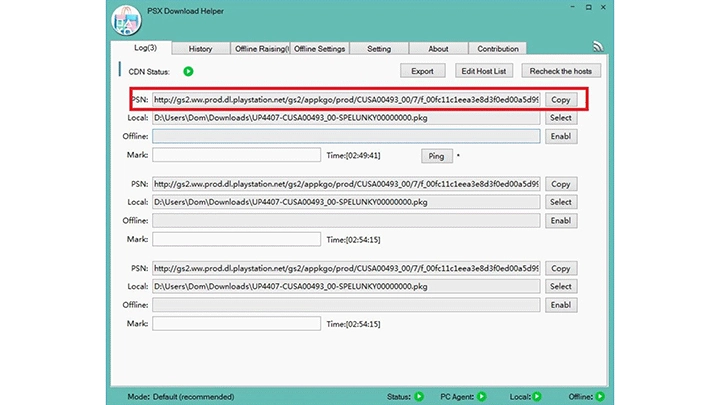
Task: Click the CDN Status green indicator
Action: 188,71
